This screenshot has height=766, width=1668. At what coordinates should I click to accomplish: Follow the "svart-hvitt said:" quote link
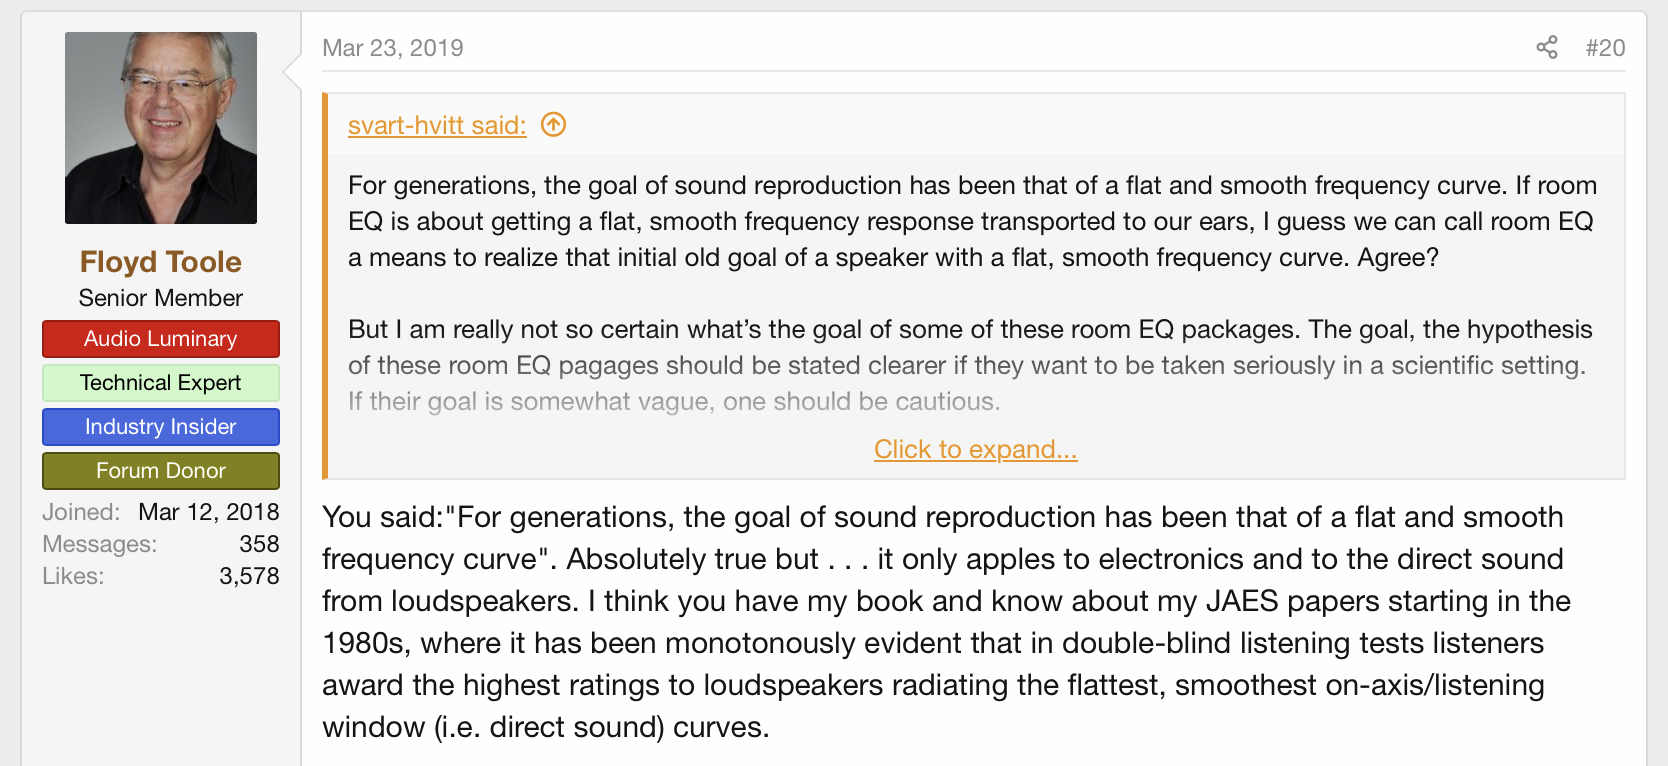coord(437,125)
